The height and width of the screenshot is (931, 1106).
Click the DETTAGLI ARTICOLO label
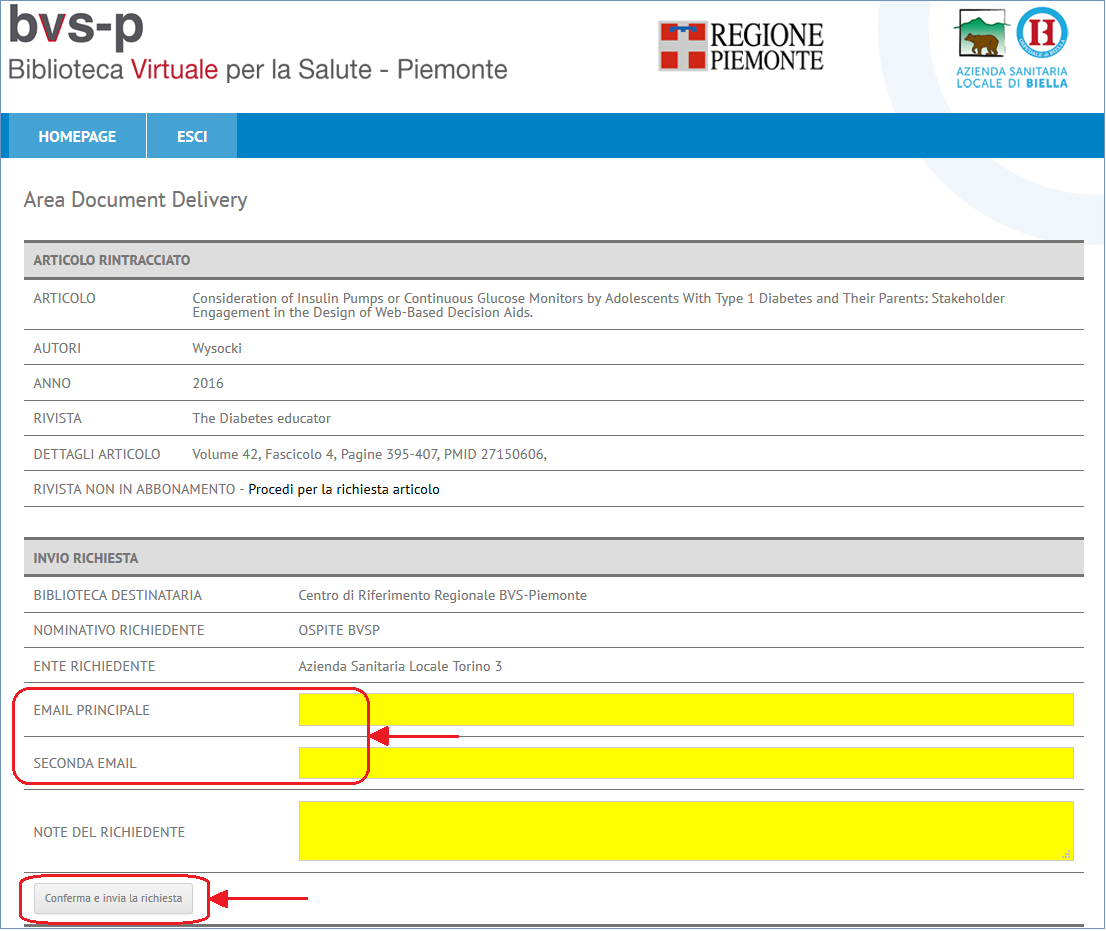coord(97,454)
